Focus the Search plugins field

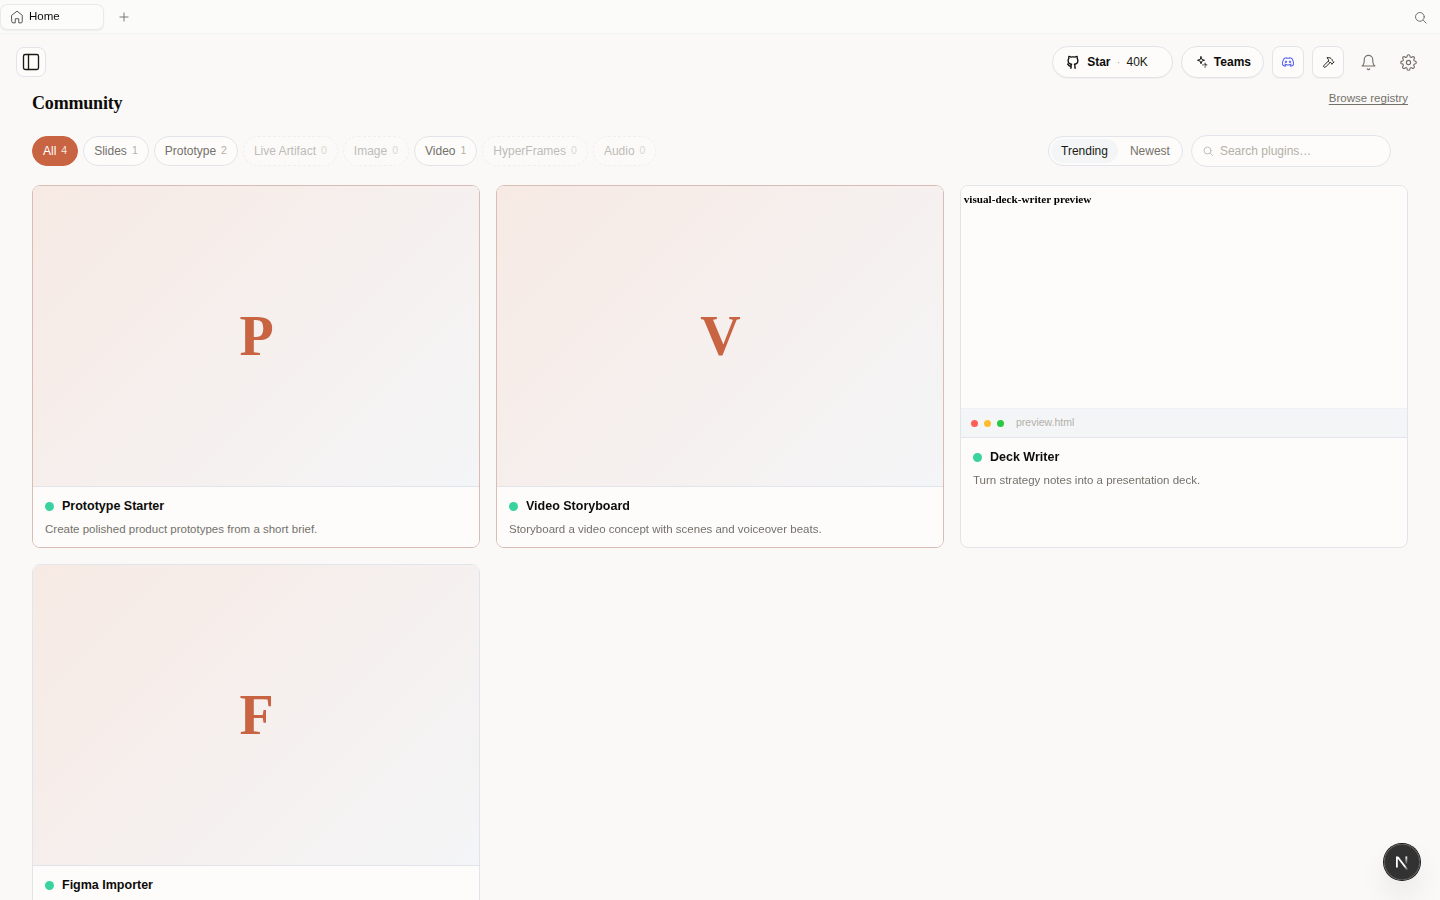tap(1291, 151)
